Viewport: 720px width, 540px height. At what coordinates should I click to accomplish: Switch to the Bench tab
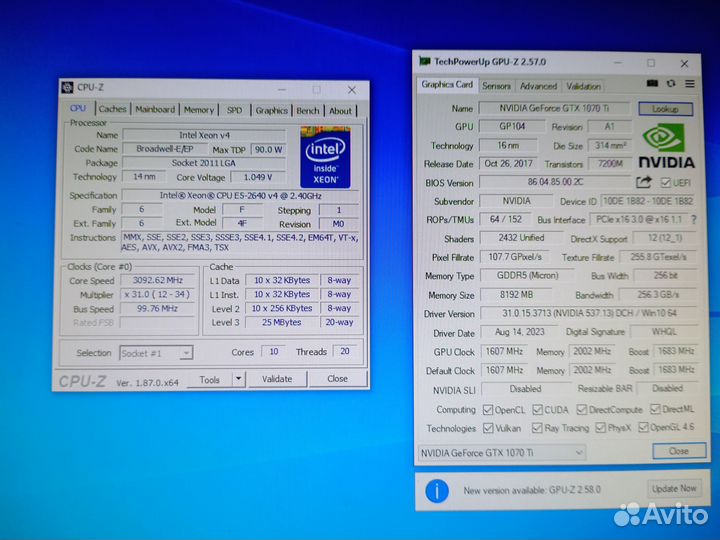pos(308,111)
